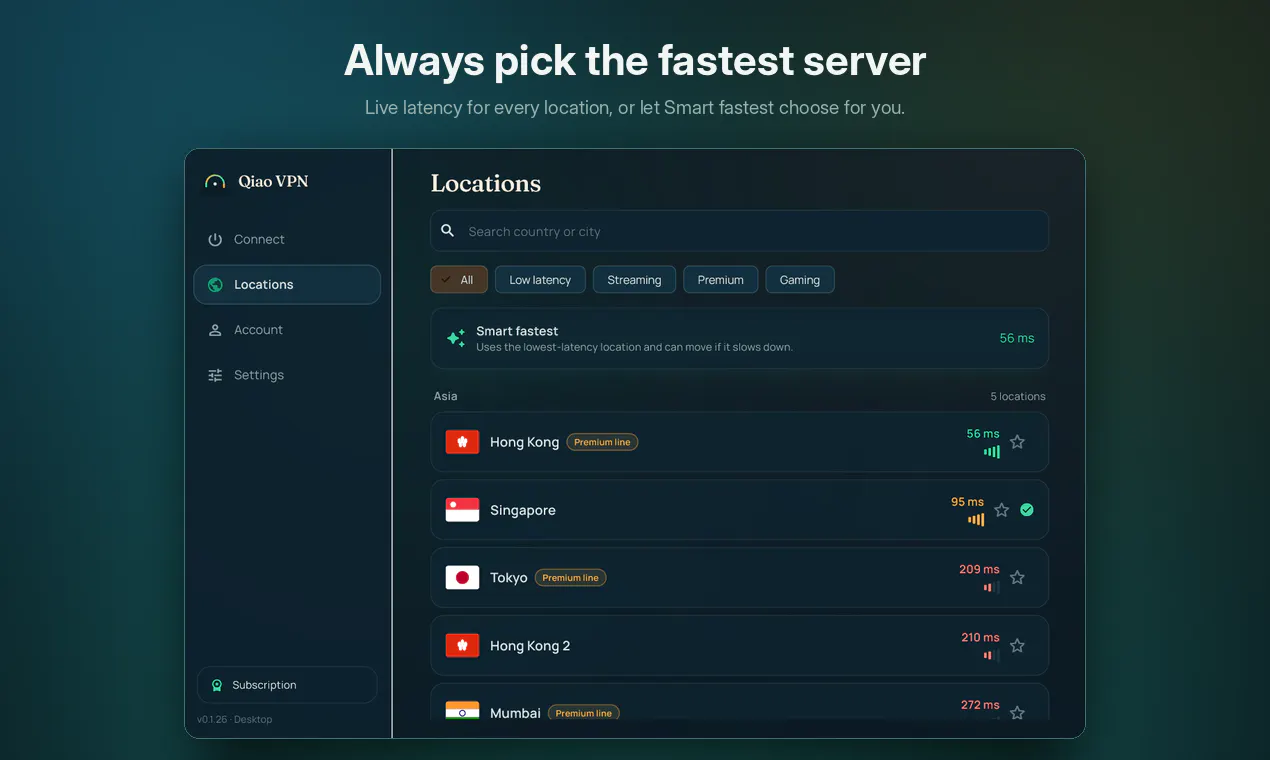Click the Hong Kong flag in the 56 ms row
The height and width of the screenshot is (760, 1270).
[x=462, y=442]
